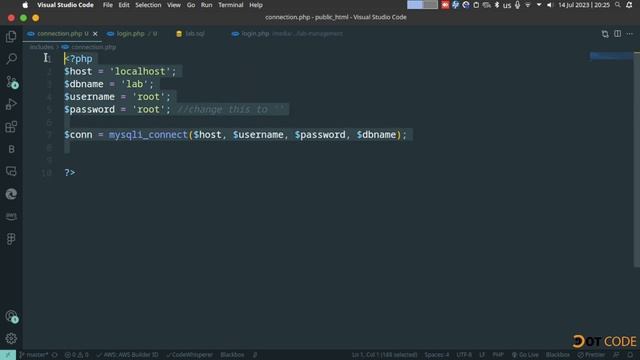
Task: Open the View menu
Action: (x=173, y=5)
